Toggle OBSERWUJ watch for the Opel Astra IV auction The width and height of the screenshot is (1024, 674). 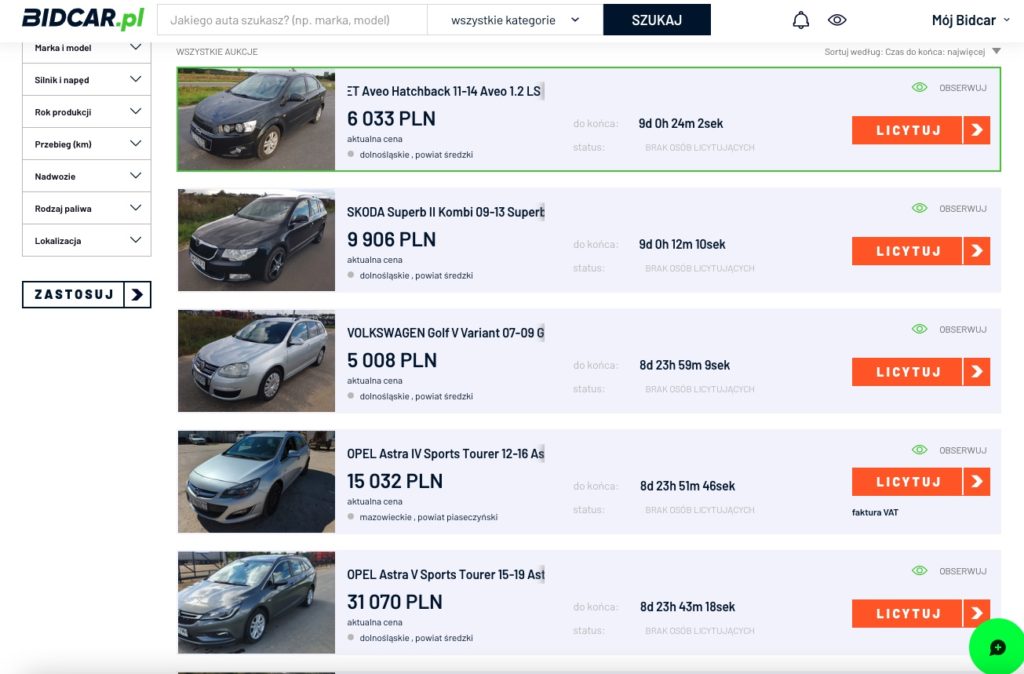tap(950, 450)
